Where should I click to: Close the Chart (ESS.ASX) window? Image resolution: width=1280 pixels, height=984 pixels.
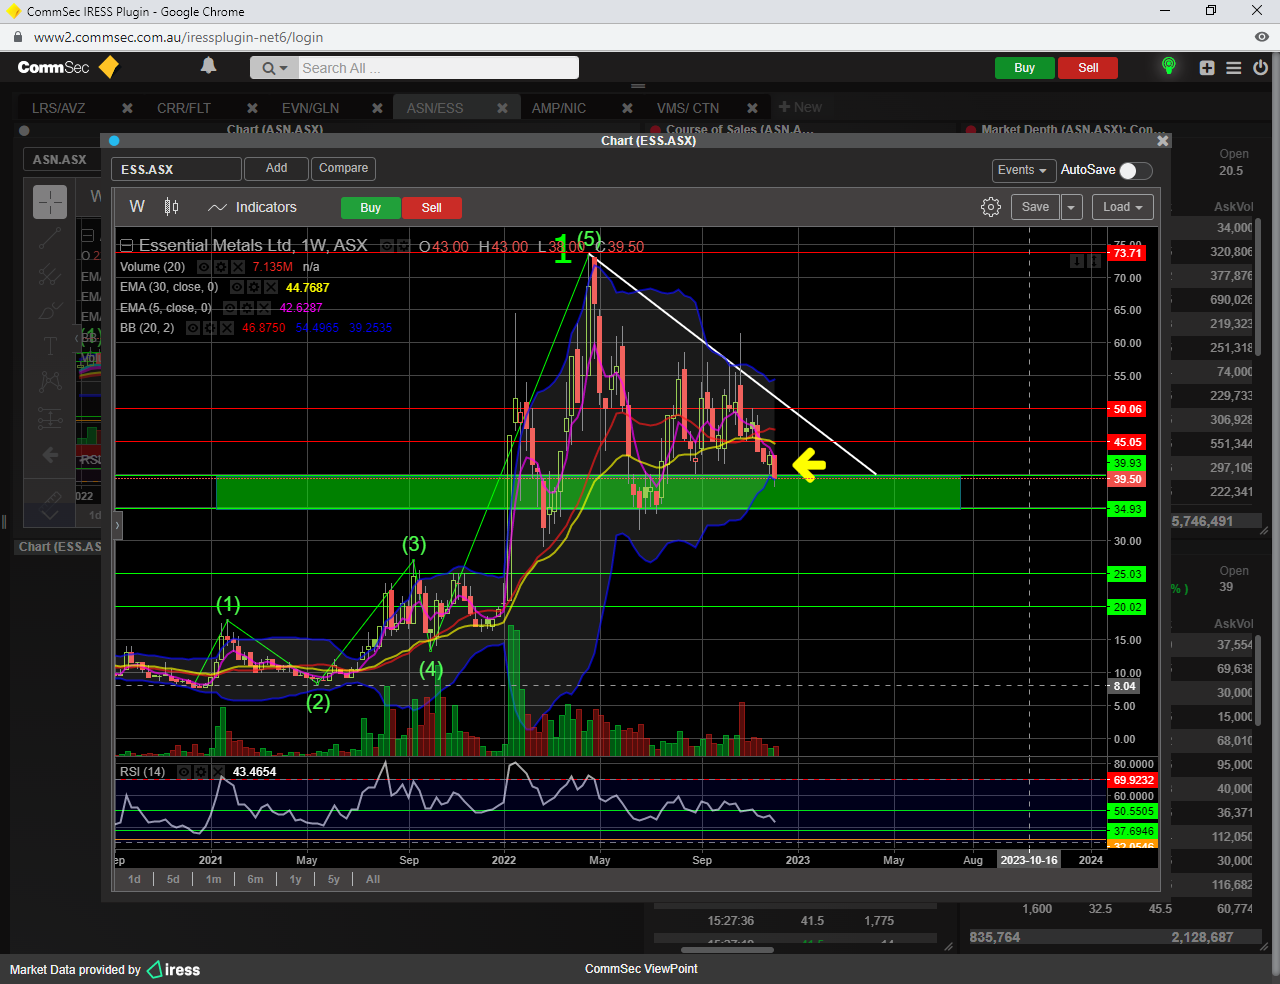[1162, 141]
